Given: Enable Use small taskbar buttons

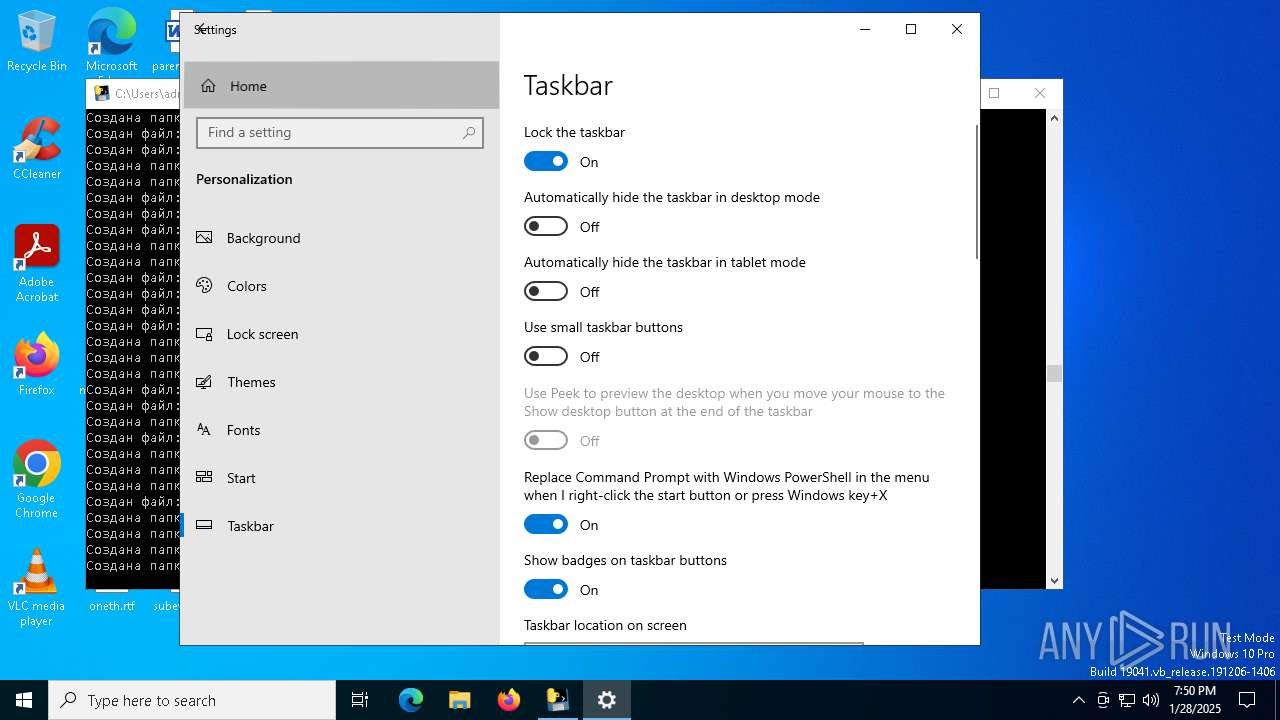Looking at the screenshot, I should [546, 356].
